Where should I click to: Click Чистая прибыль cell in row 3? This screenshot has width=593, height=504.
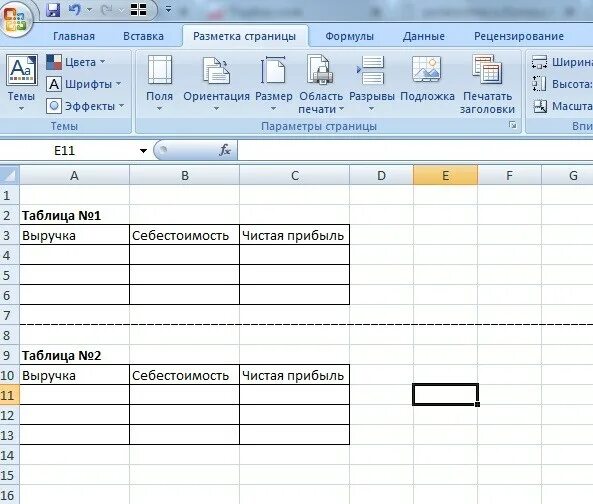pos(295,235)
